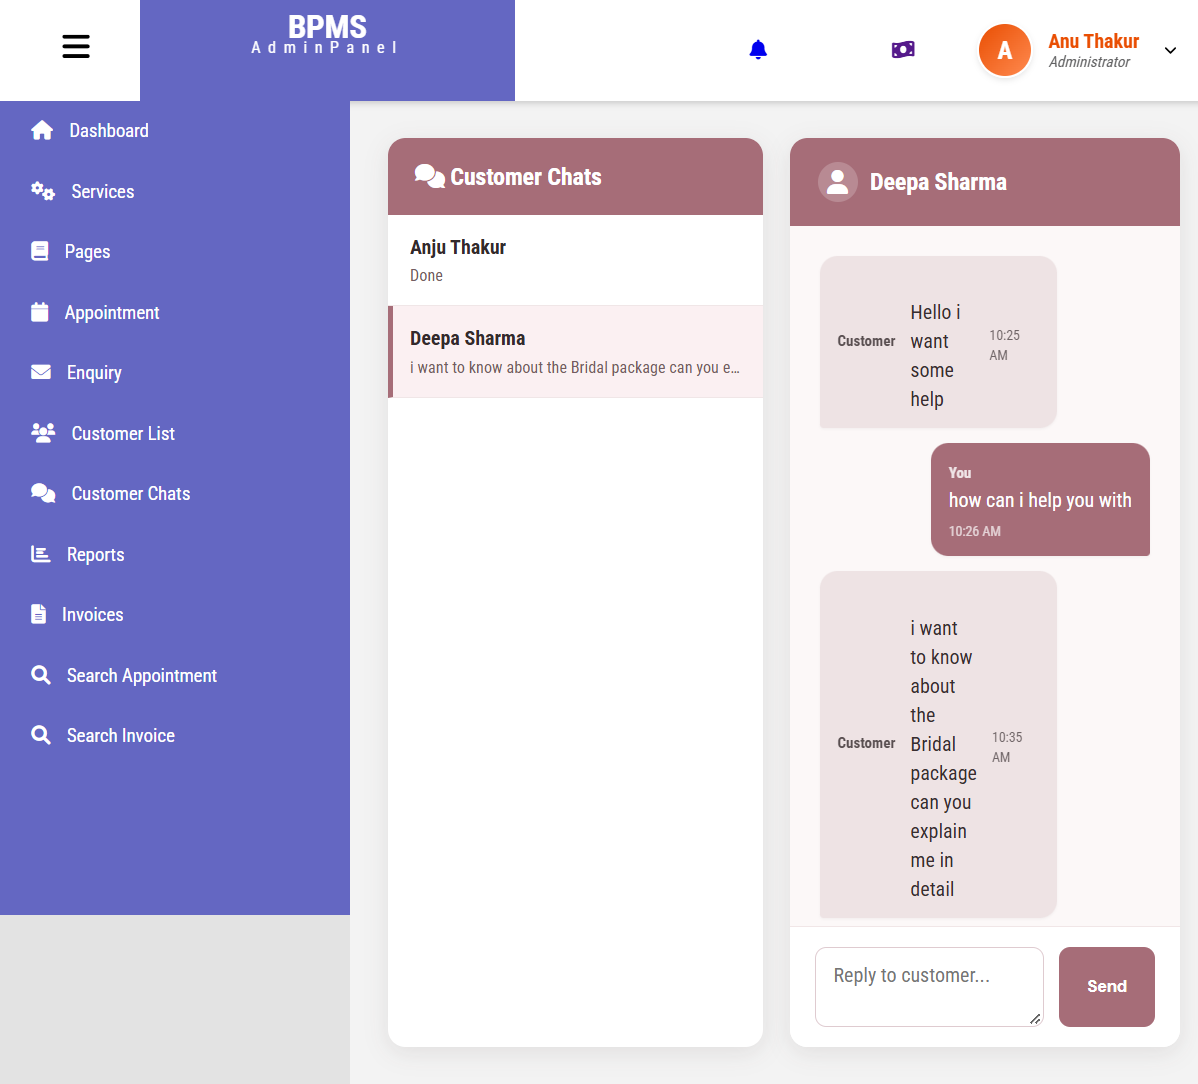The height and width of the screenshot is (1084, 1198).
Task: Click the Customer List people icon
Action: [x=43, y=433]
